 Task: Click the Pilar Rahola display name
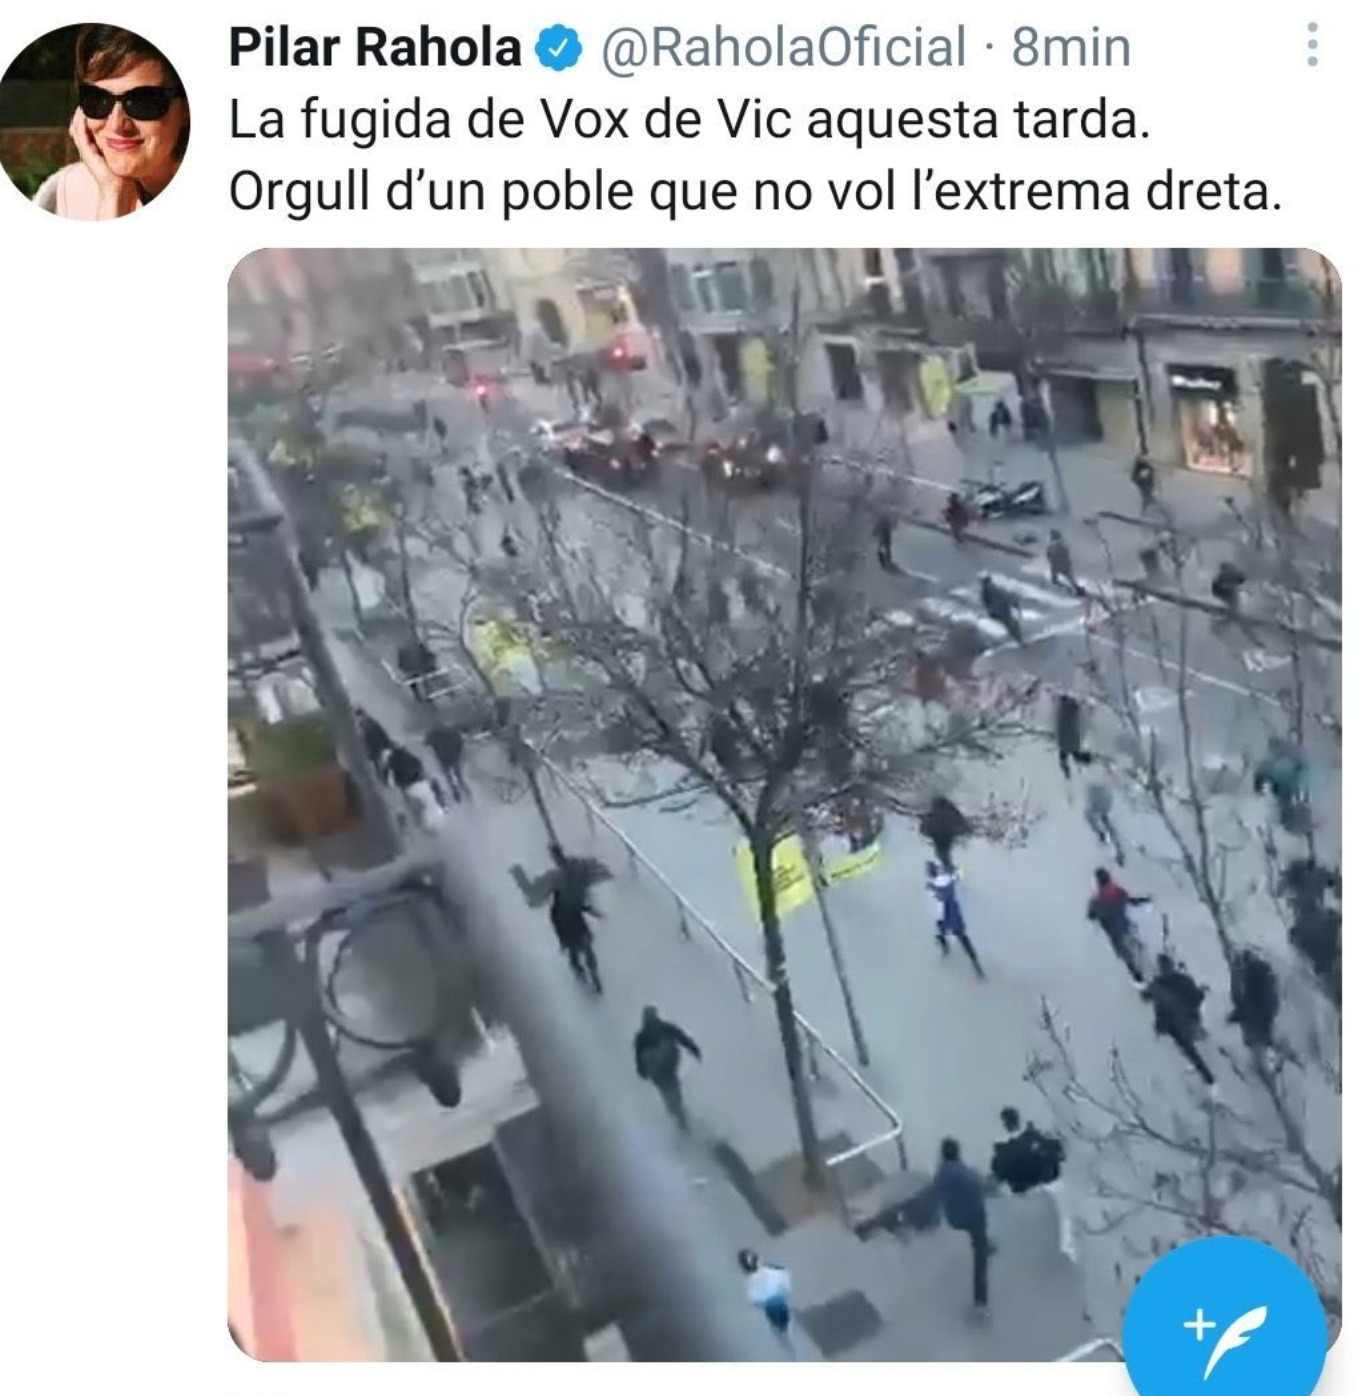(x=375, y=47)
